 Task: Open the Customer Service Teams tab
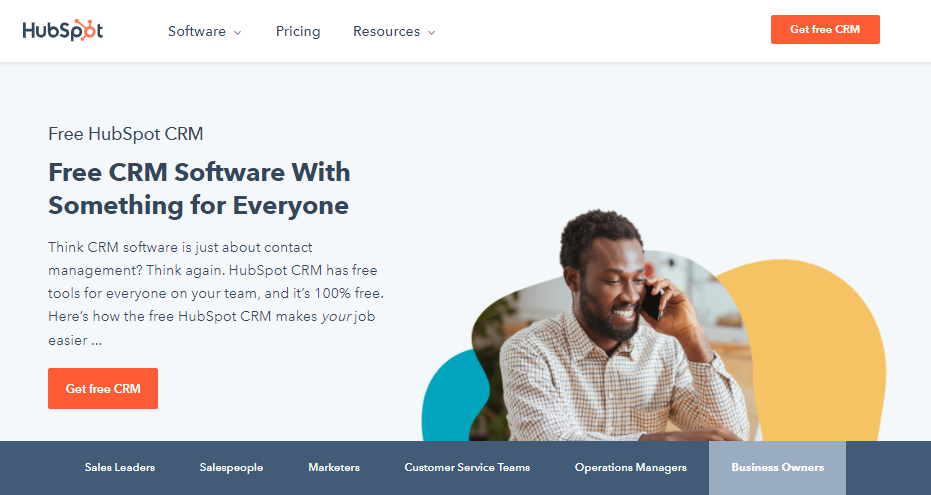click(467, 468)
